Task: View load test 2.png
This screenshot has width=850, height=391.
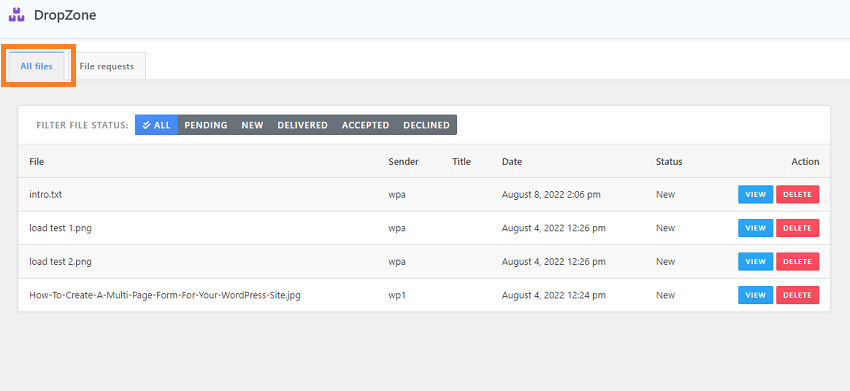Action: [755, 261]
